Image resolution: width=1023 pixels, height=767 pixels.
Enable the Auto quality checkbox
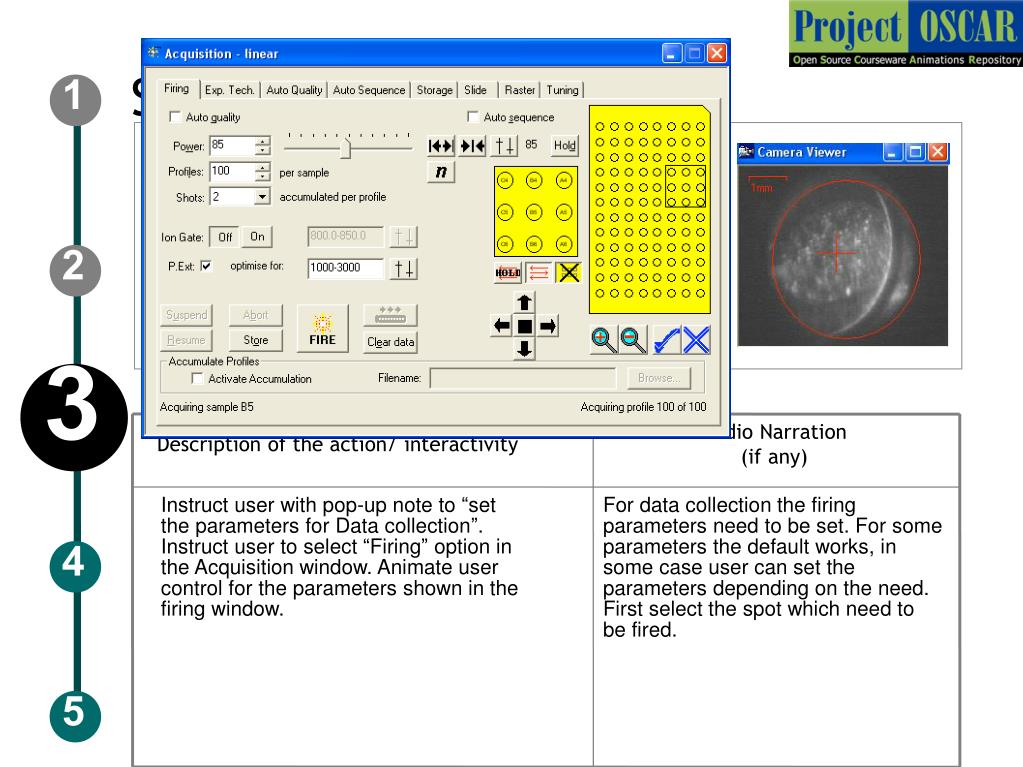pos(175,117)
